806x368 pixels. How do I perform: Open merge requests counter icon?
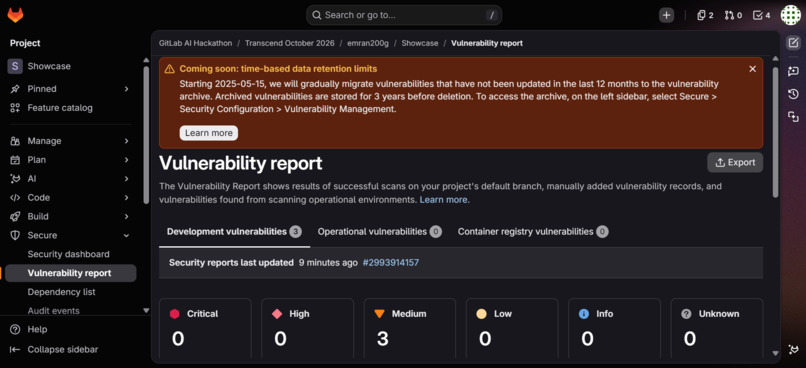click(733, 15)
